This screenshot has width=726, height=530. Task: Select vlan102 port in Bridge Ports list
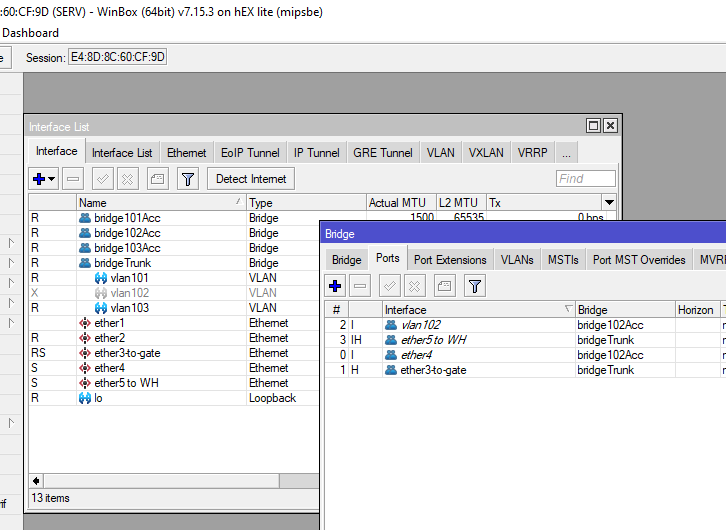tap(525, 325)
